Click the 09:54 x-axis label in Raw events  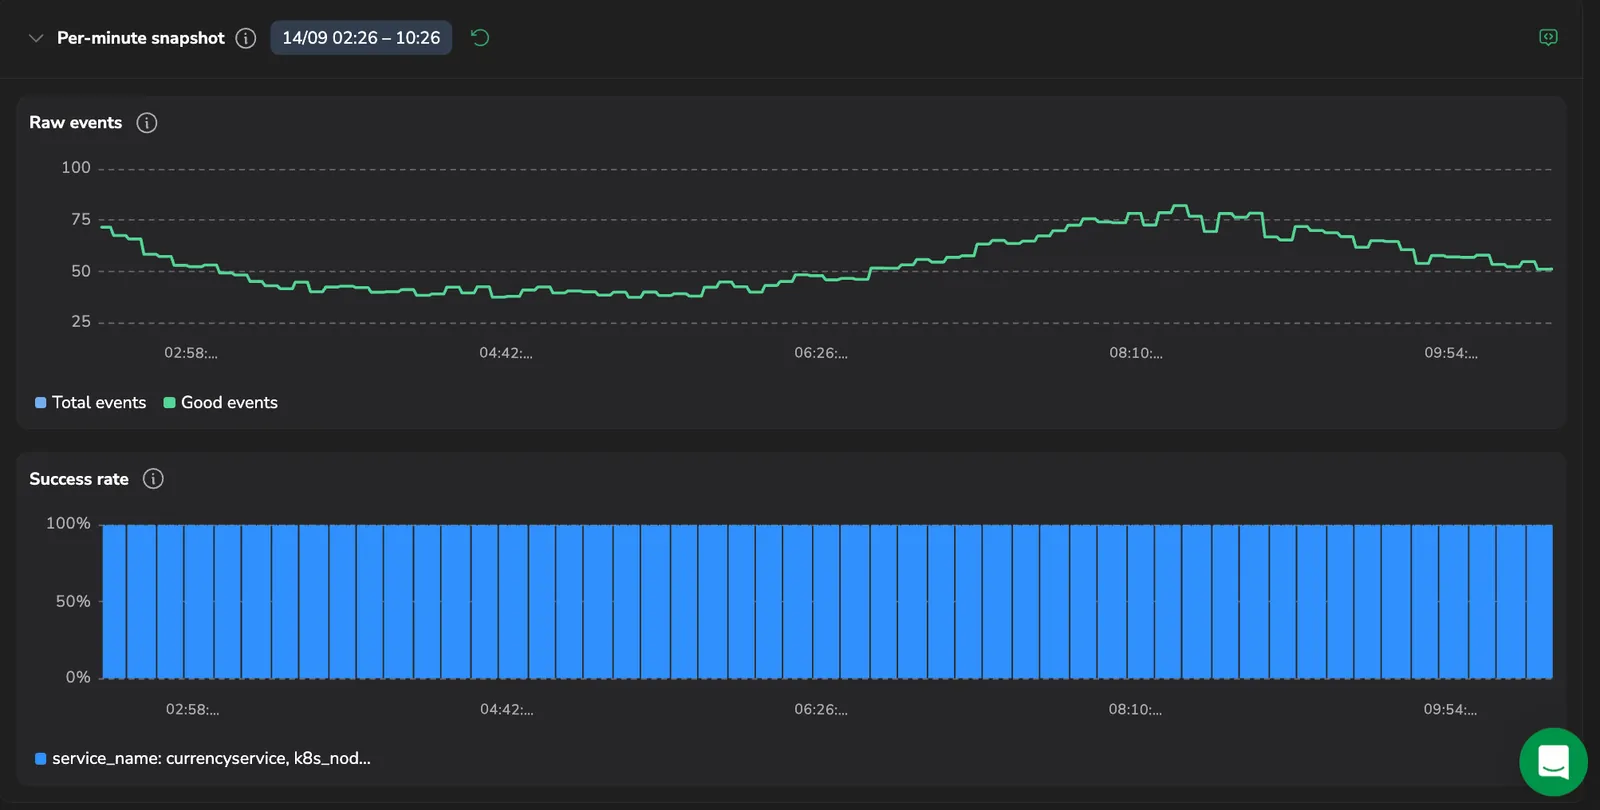(x=1451, y=353)
